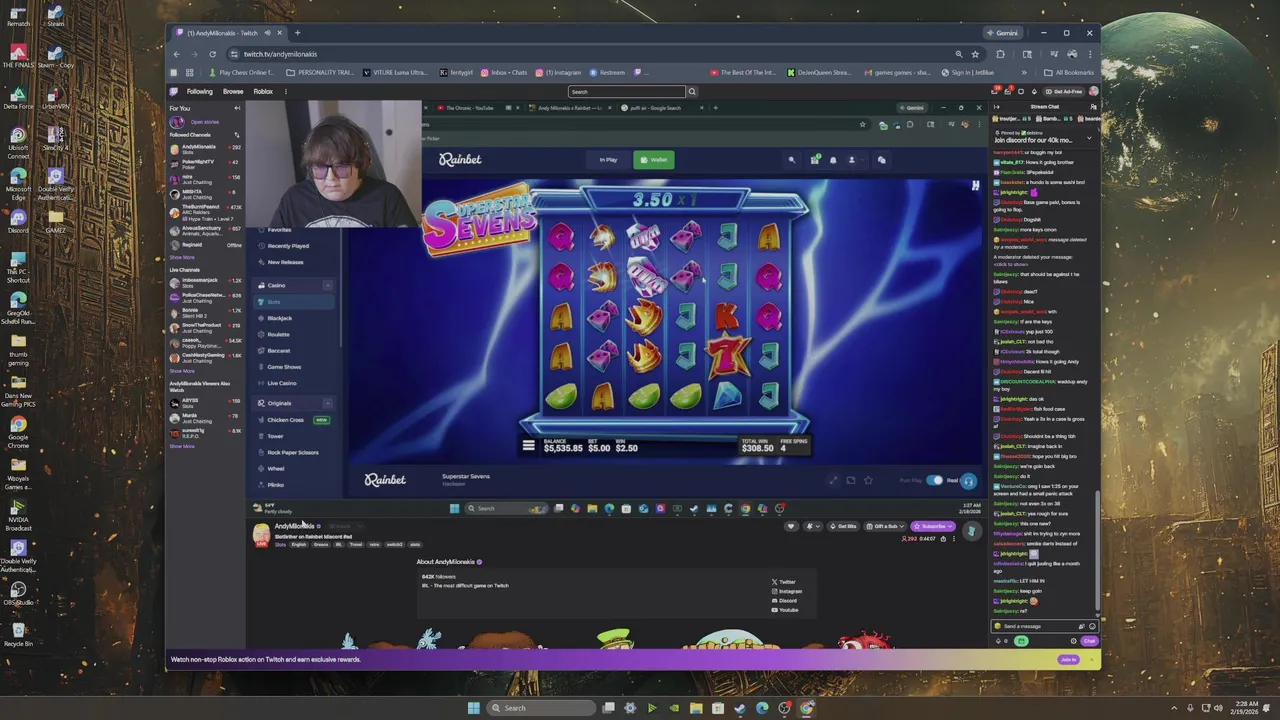
Task: Toggle follow heart button for AndyMilonakis
Action: click(791, 526)
